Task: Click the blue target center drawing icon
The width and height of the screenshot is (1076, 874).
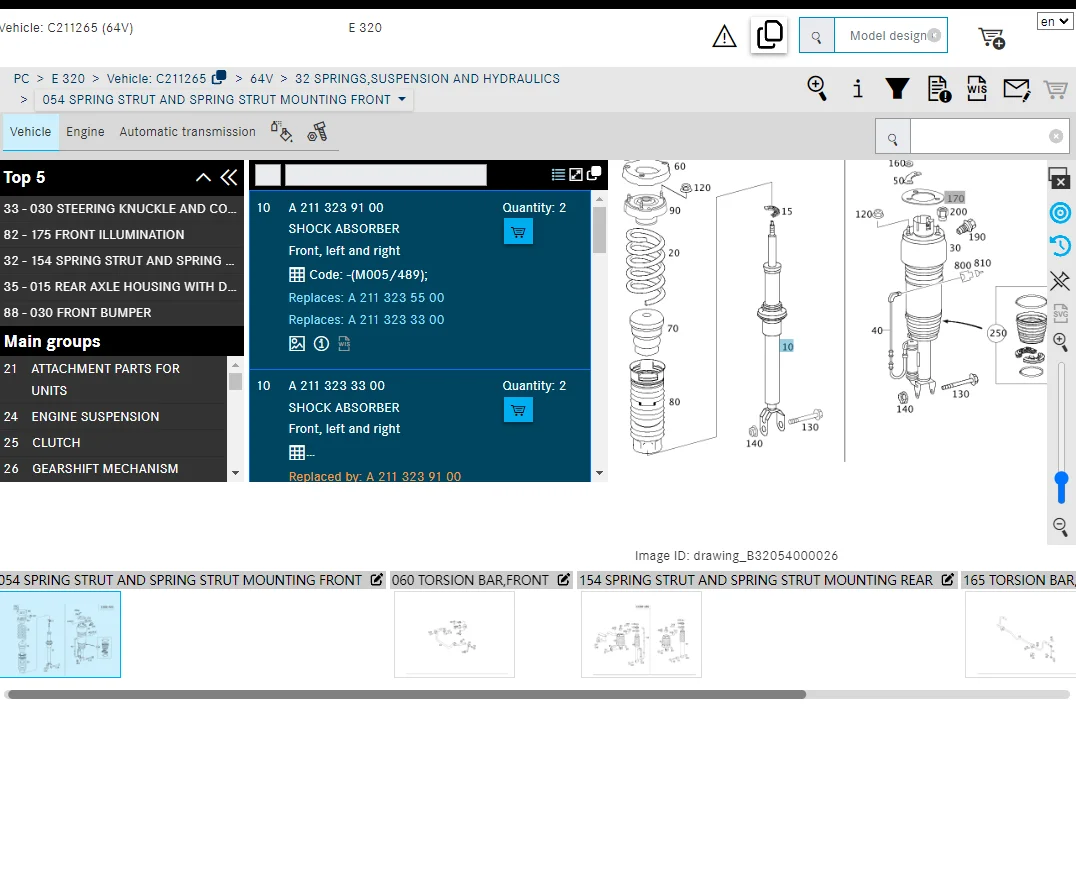Action: point(1060,213)
